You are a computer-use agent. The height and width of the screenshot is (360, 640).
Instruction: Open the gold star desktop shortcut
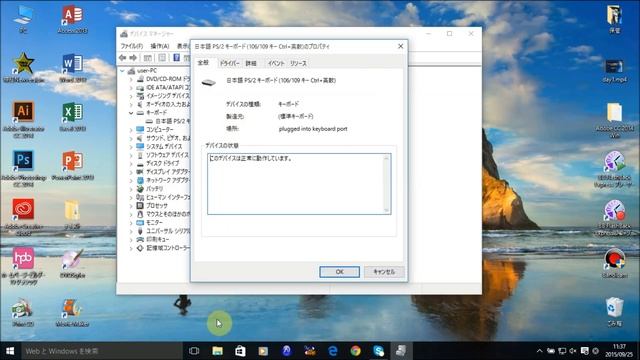pos(23,68)
